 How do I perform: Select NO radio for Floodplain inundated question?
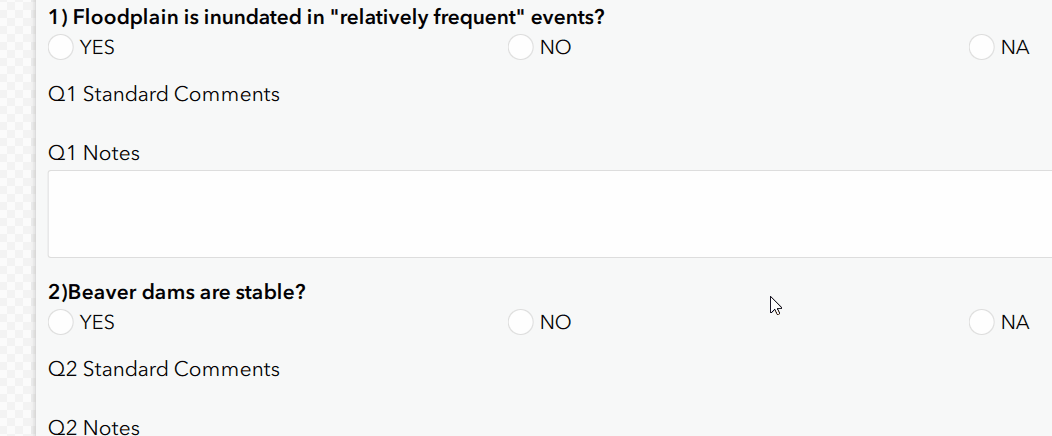(x=520, y=47)
